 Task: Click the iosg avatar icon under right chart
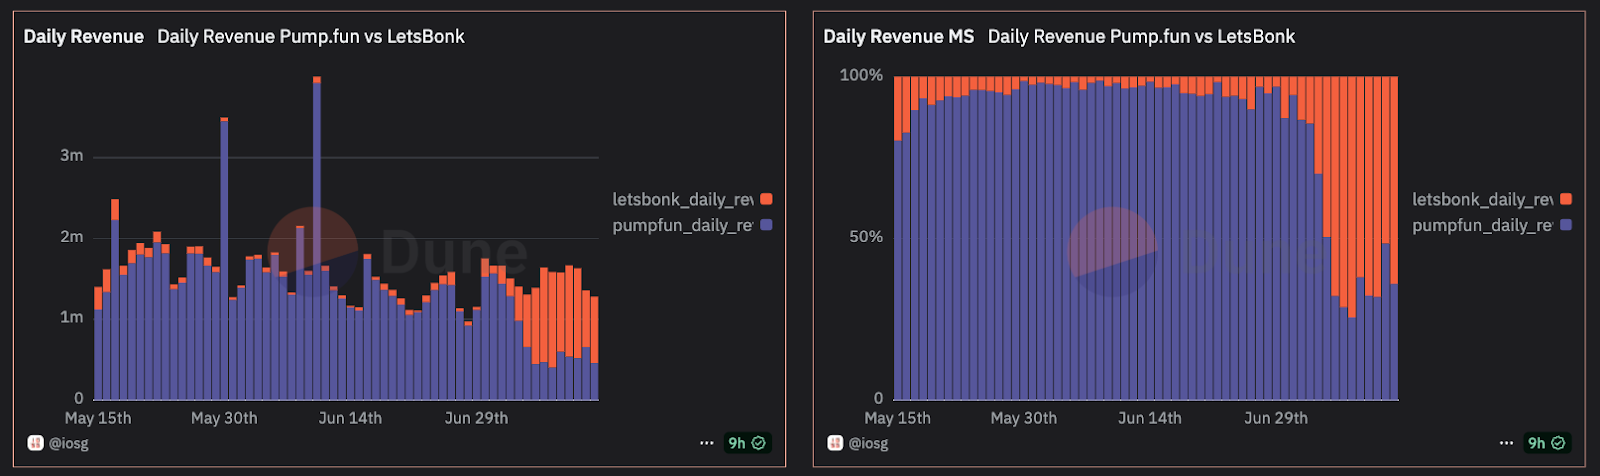pyautogui.click(x=835, y=443)
